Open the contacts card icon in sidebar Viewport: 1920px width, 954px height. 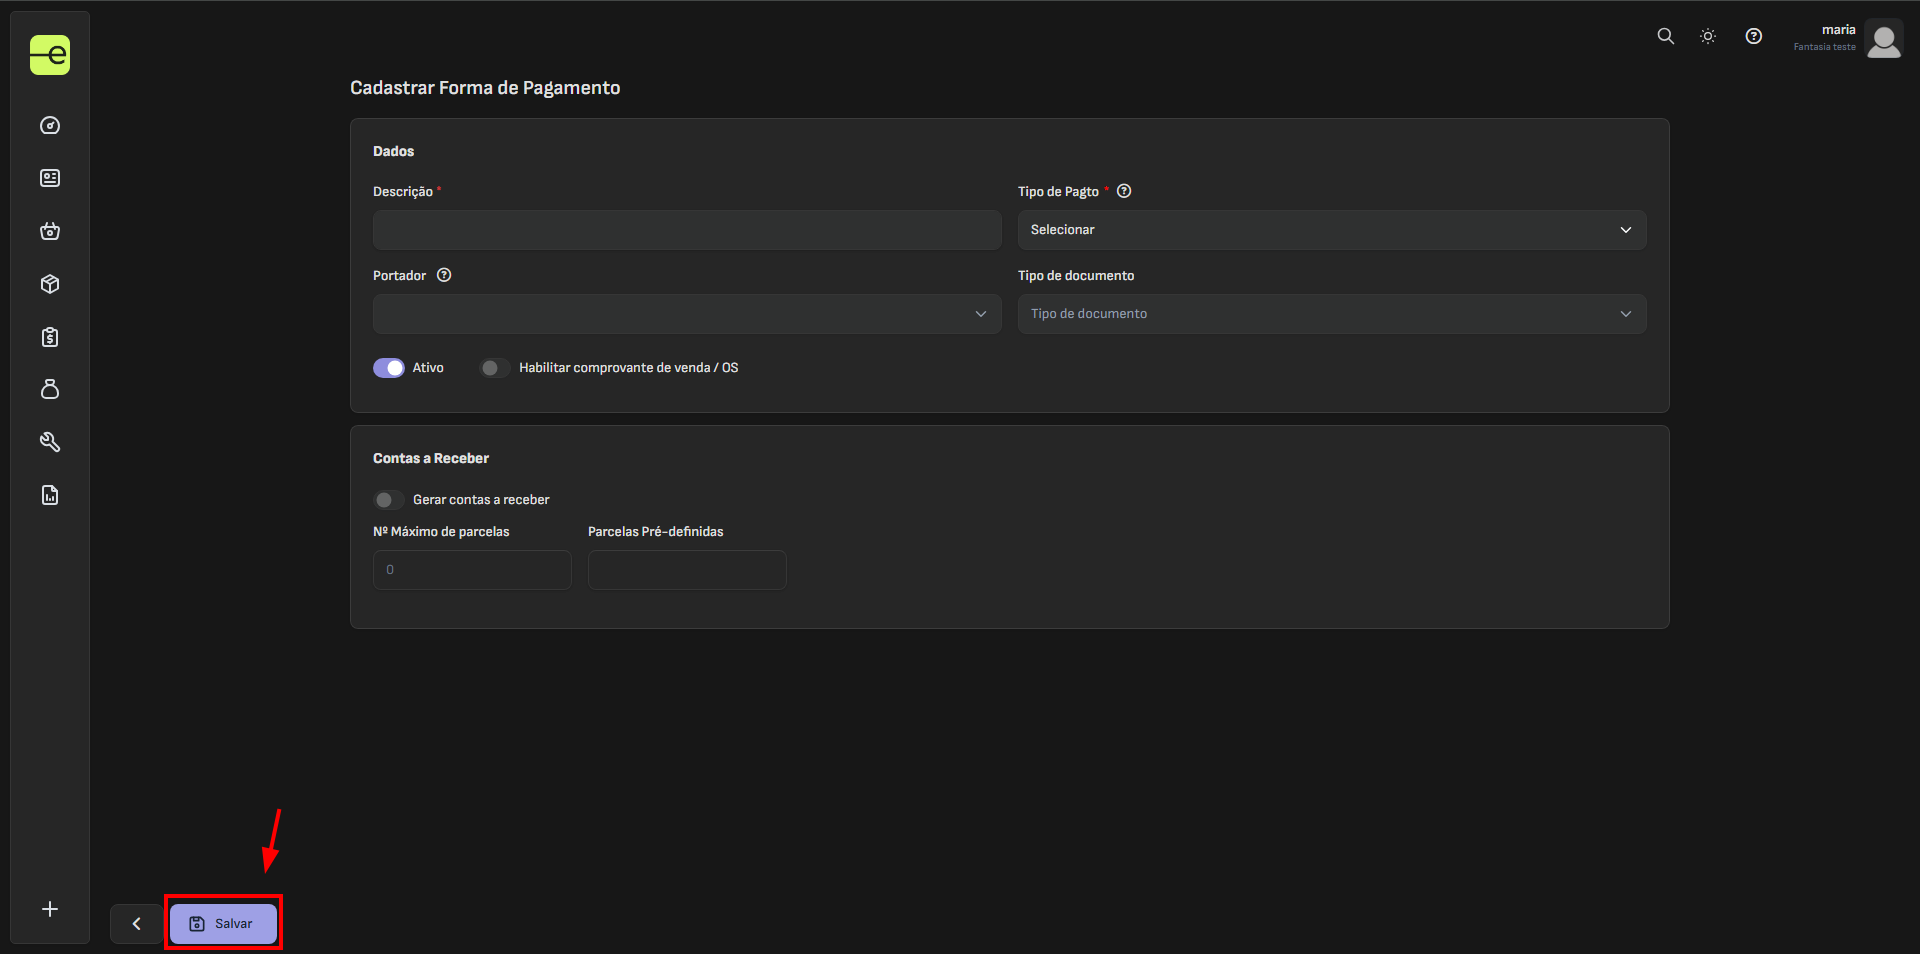[x=50, y=178]
